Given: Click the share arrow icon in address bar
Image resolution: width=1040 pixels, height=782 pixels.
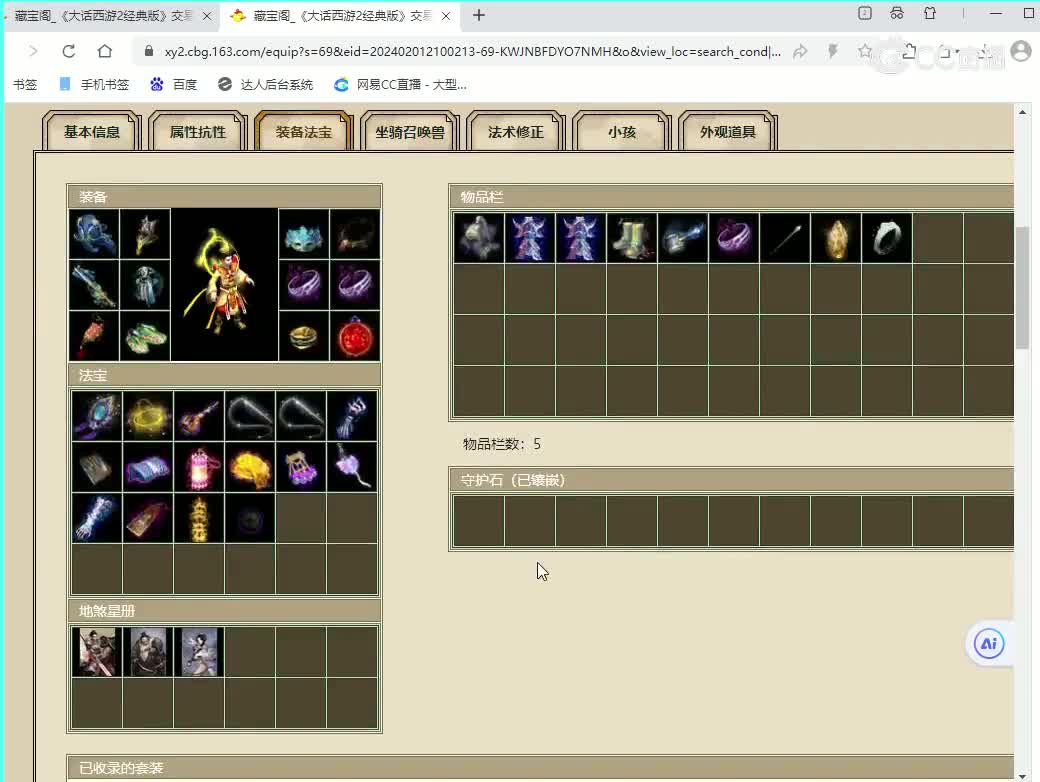Looking at the screenshot, I should [x=801, y=51].
